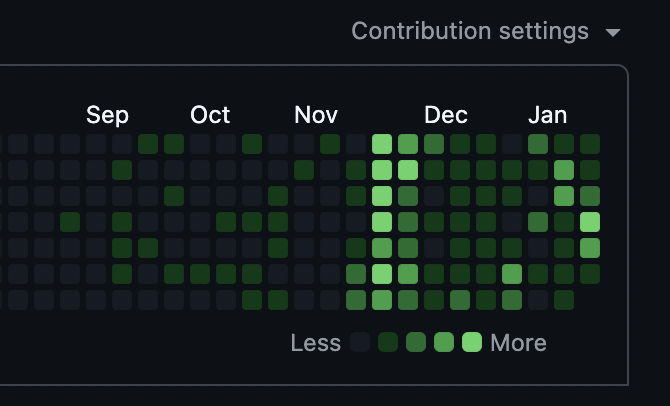Select the top cell of the first Dec week
This screenshot has width=670, height=406.
point(434,144)
